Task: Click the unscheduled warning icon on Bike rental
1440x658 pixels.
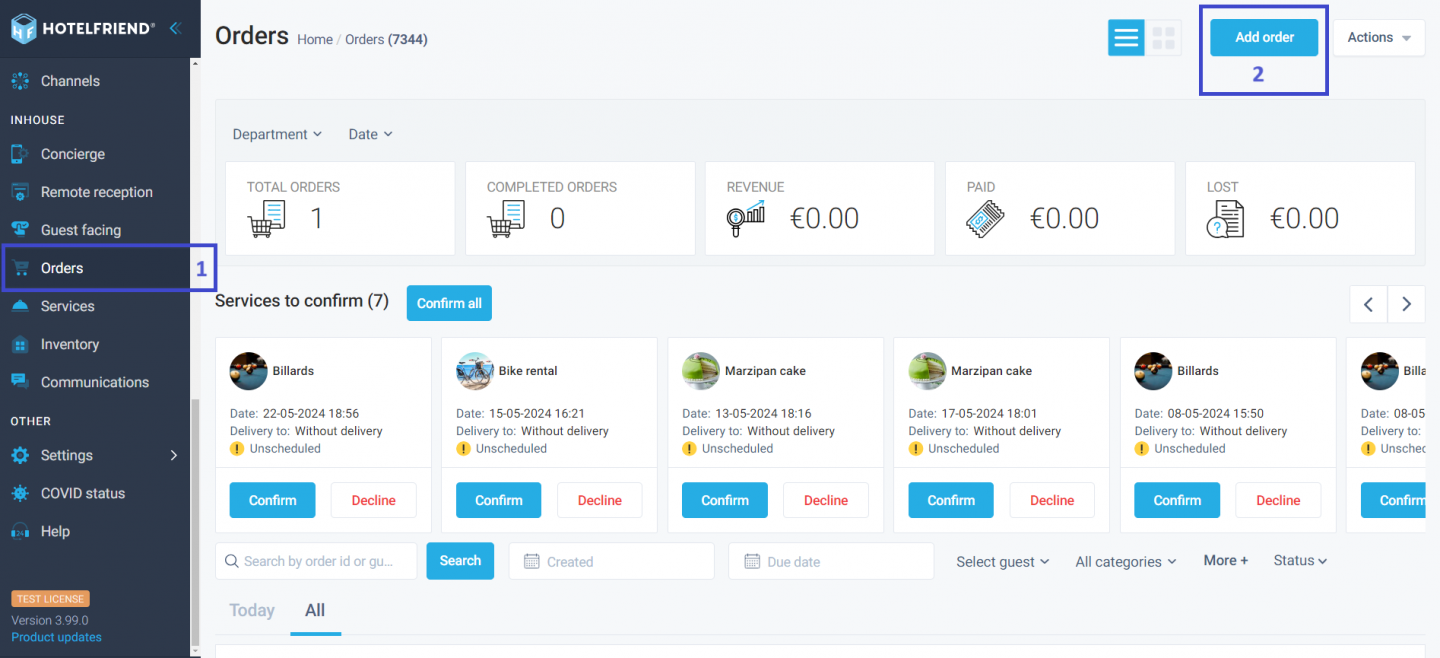Action: [463, 449]
